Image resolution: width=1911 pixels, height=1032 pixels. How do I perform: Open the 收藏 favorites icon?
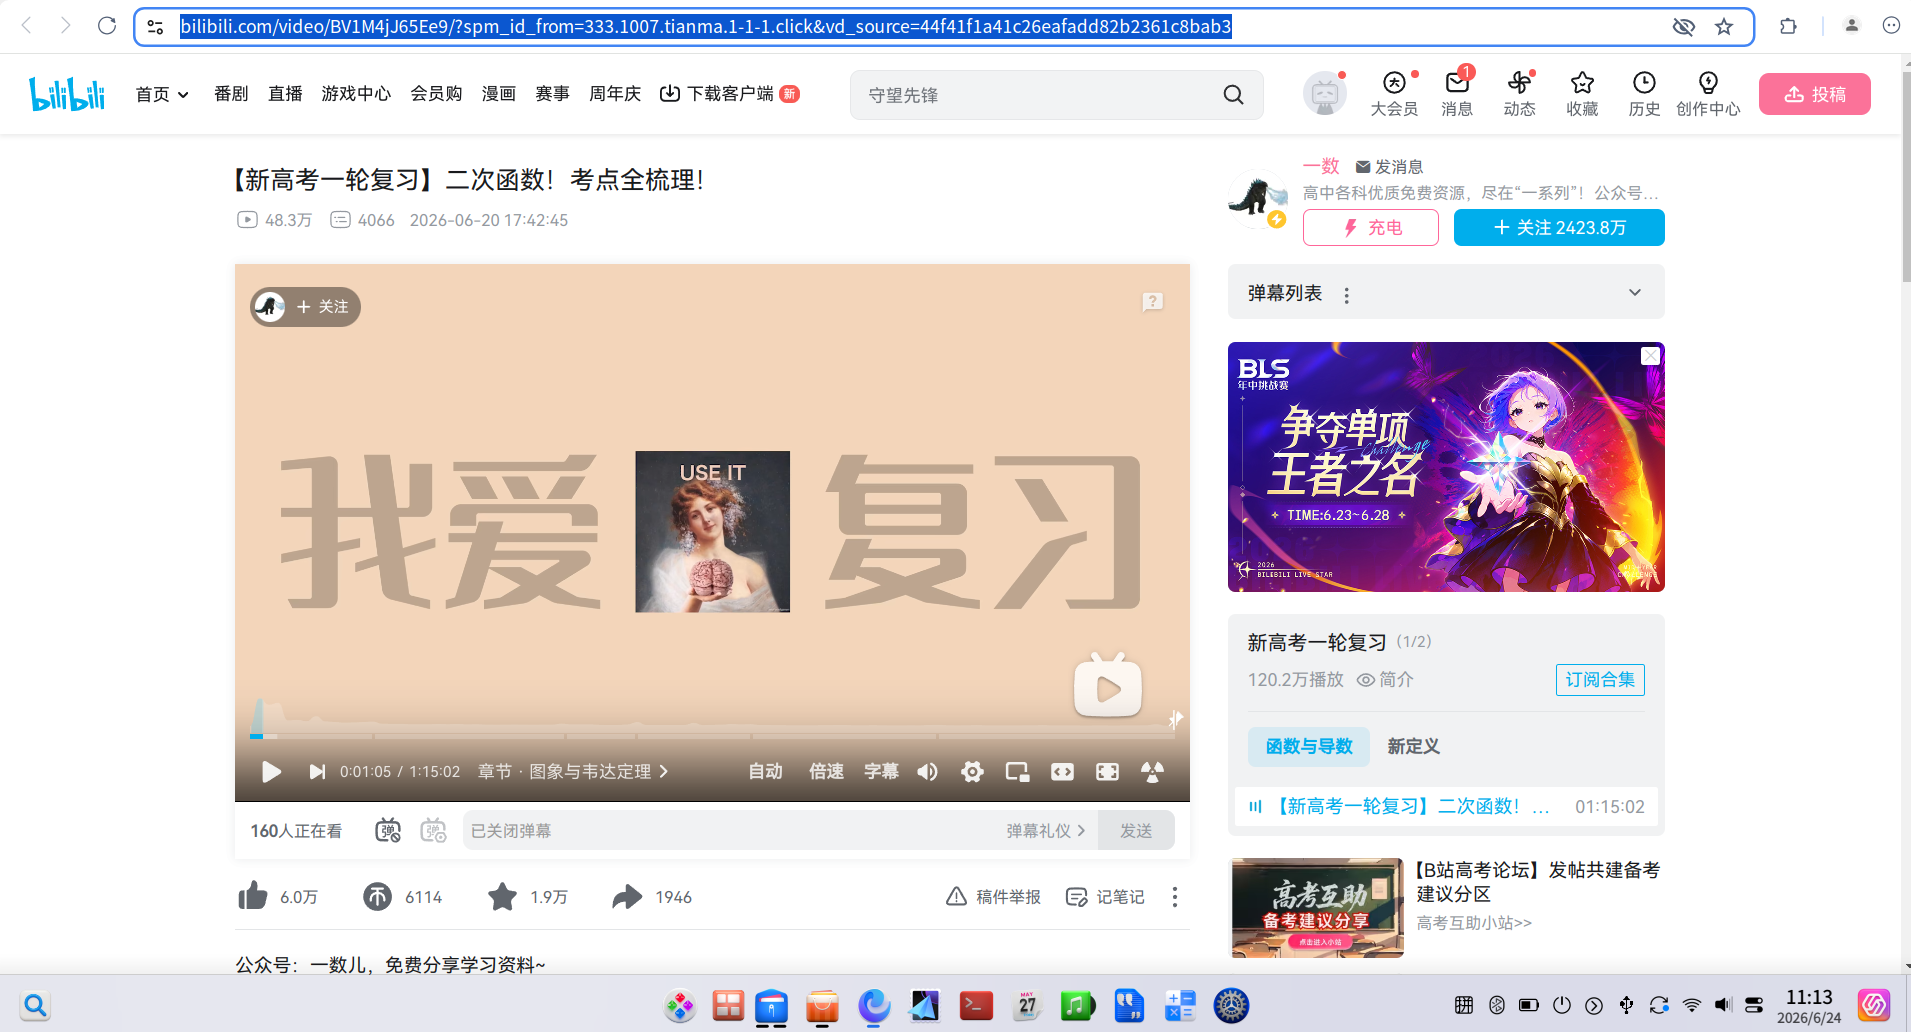coord(1582,93)
